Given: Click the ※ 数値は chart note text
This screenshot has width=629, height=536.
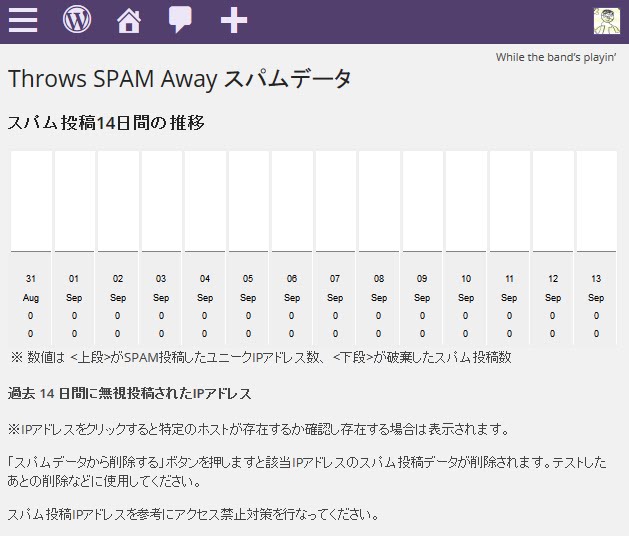Looking at the screenshot, I should pyautogui.click(x=261, y=357).
